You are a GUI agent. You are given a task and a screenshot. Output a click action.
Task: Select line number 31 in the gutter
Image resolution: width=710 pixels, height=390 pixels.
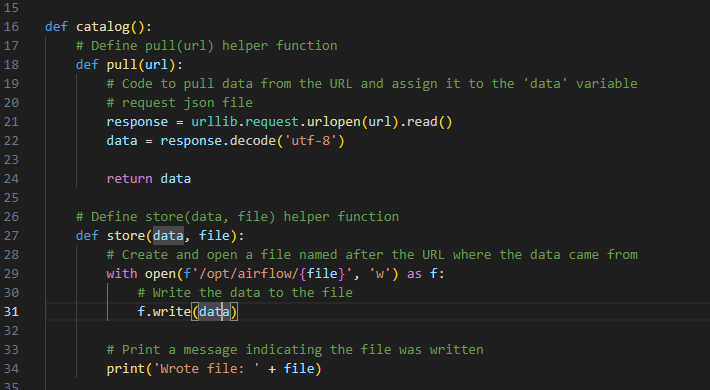click(11, 312)
